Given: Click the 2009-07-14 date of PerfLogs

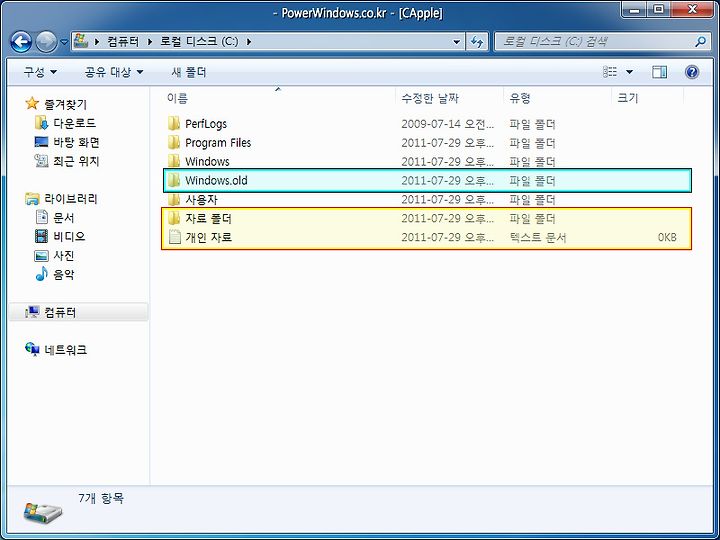Looking at the screenshot, I should pyautogui.click(x=448, y=124).
